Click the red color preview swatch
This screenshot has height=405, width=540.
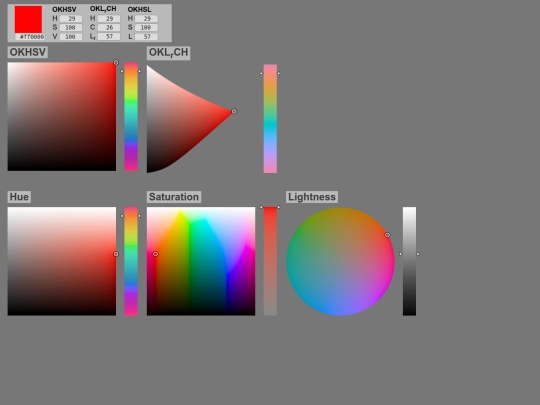coord(28,19)
